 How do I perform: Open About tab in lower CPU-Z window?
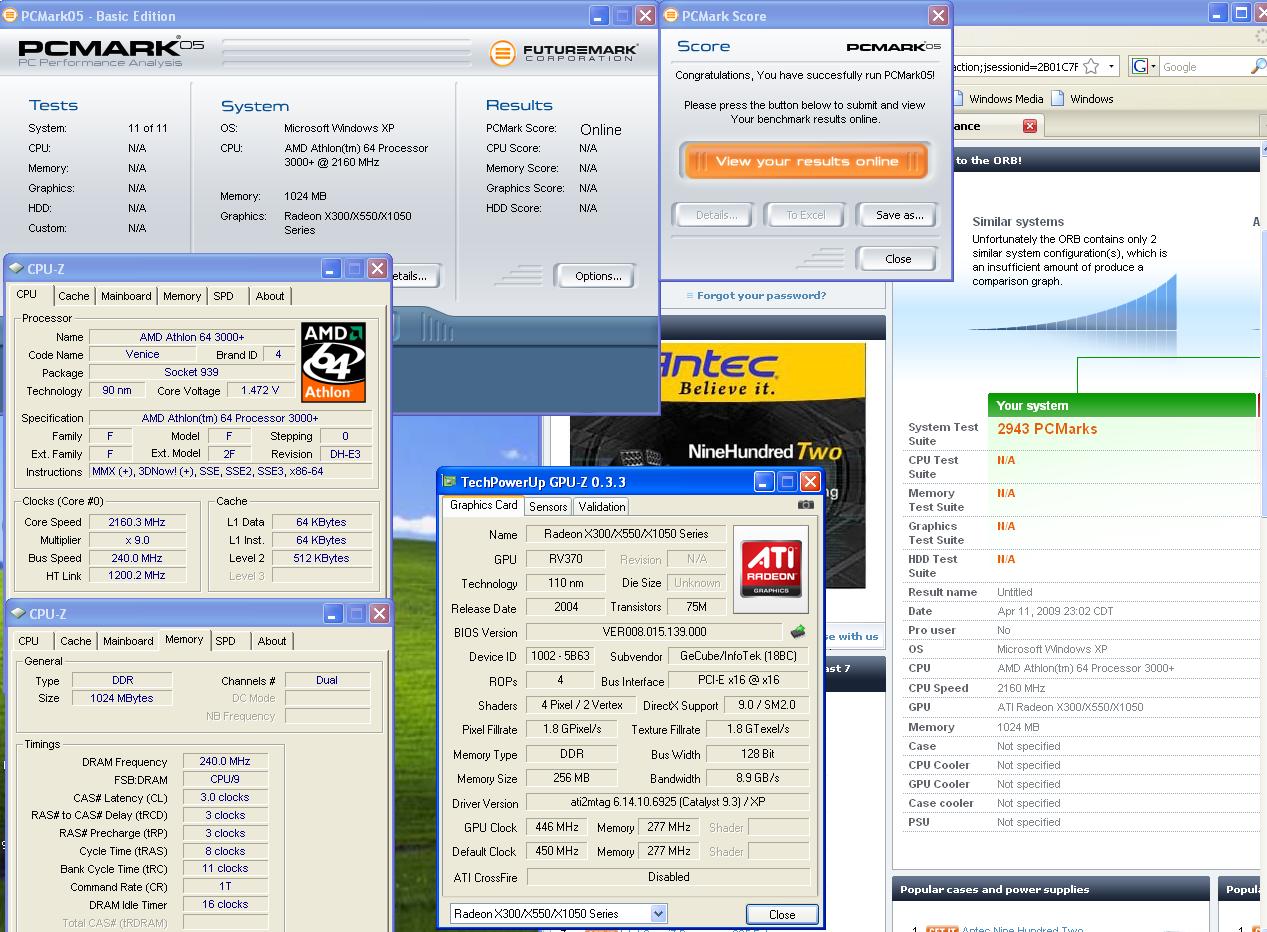[272, 641]
